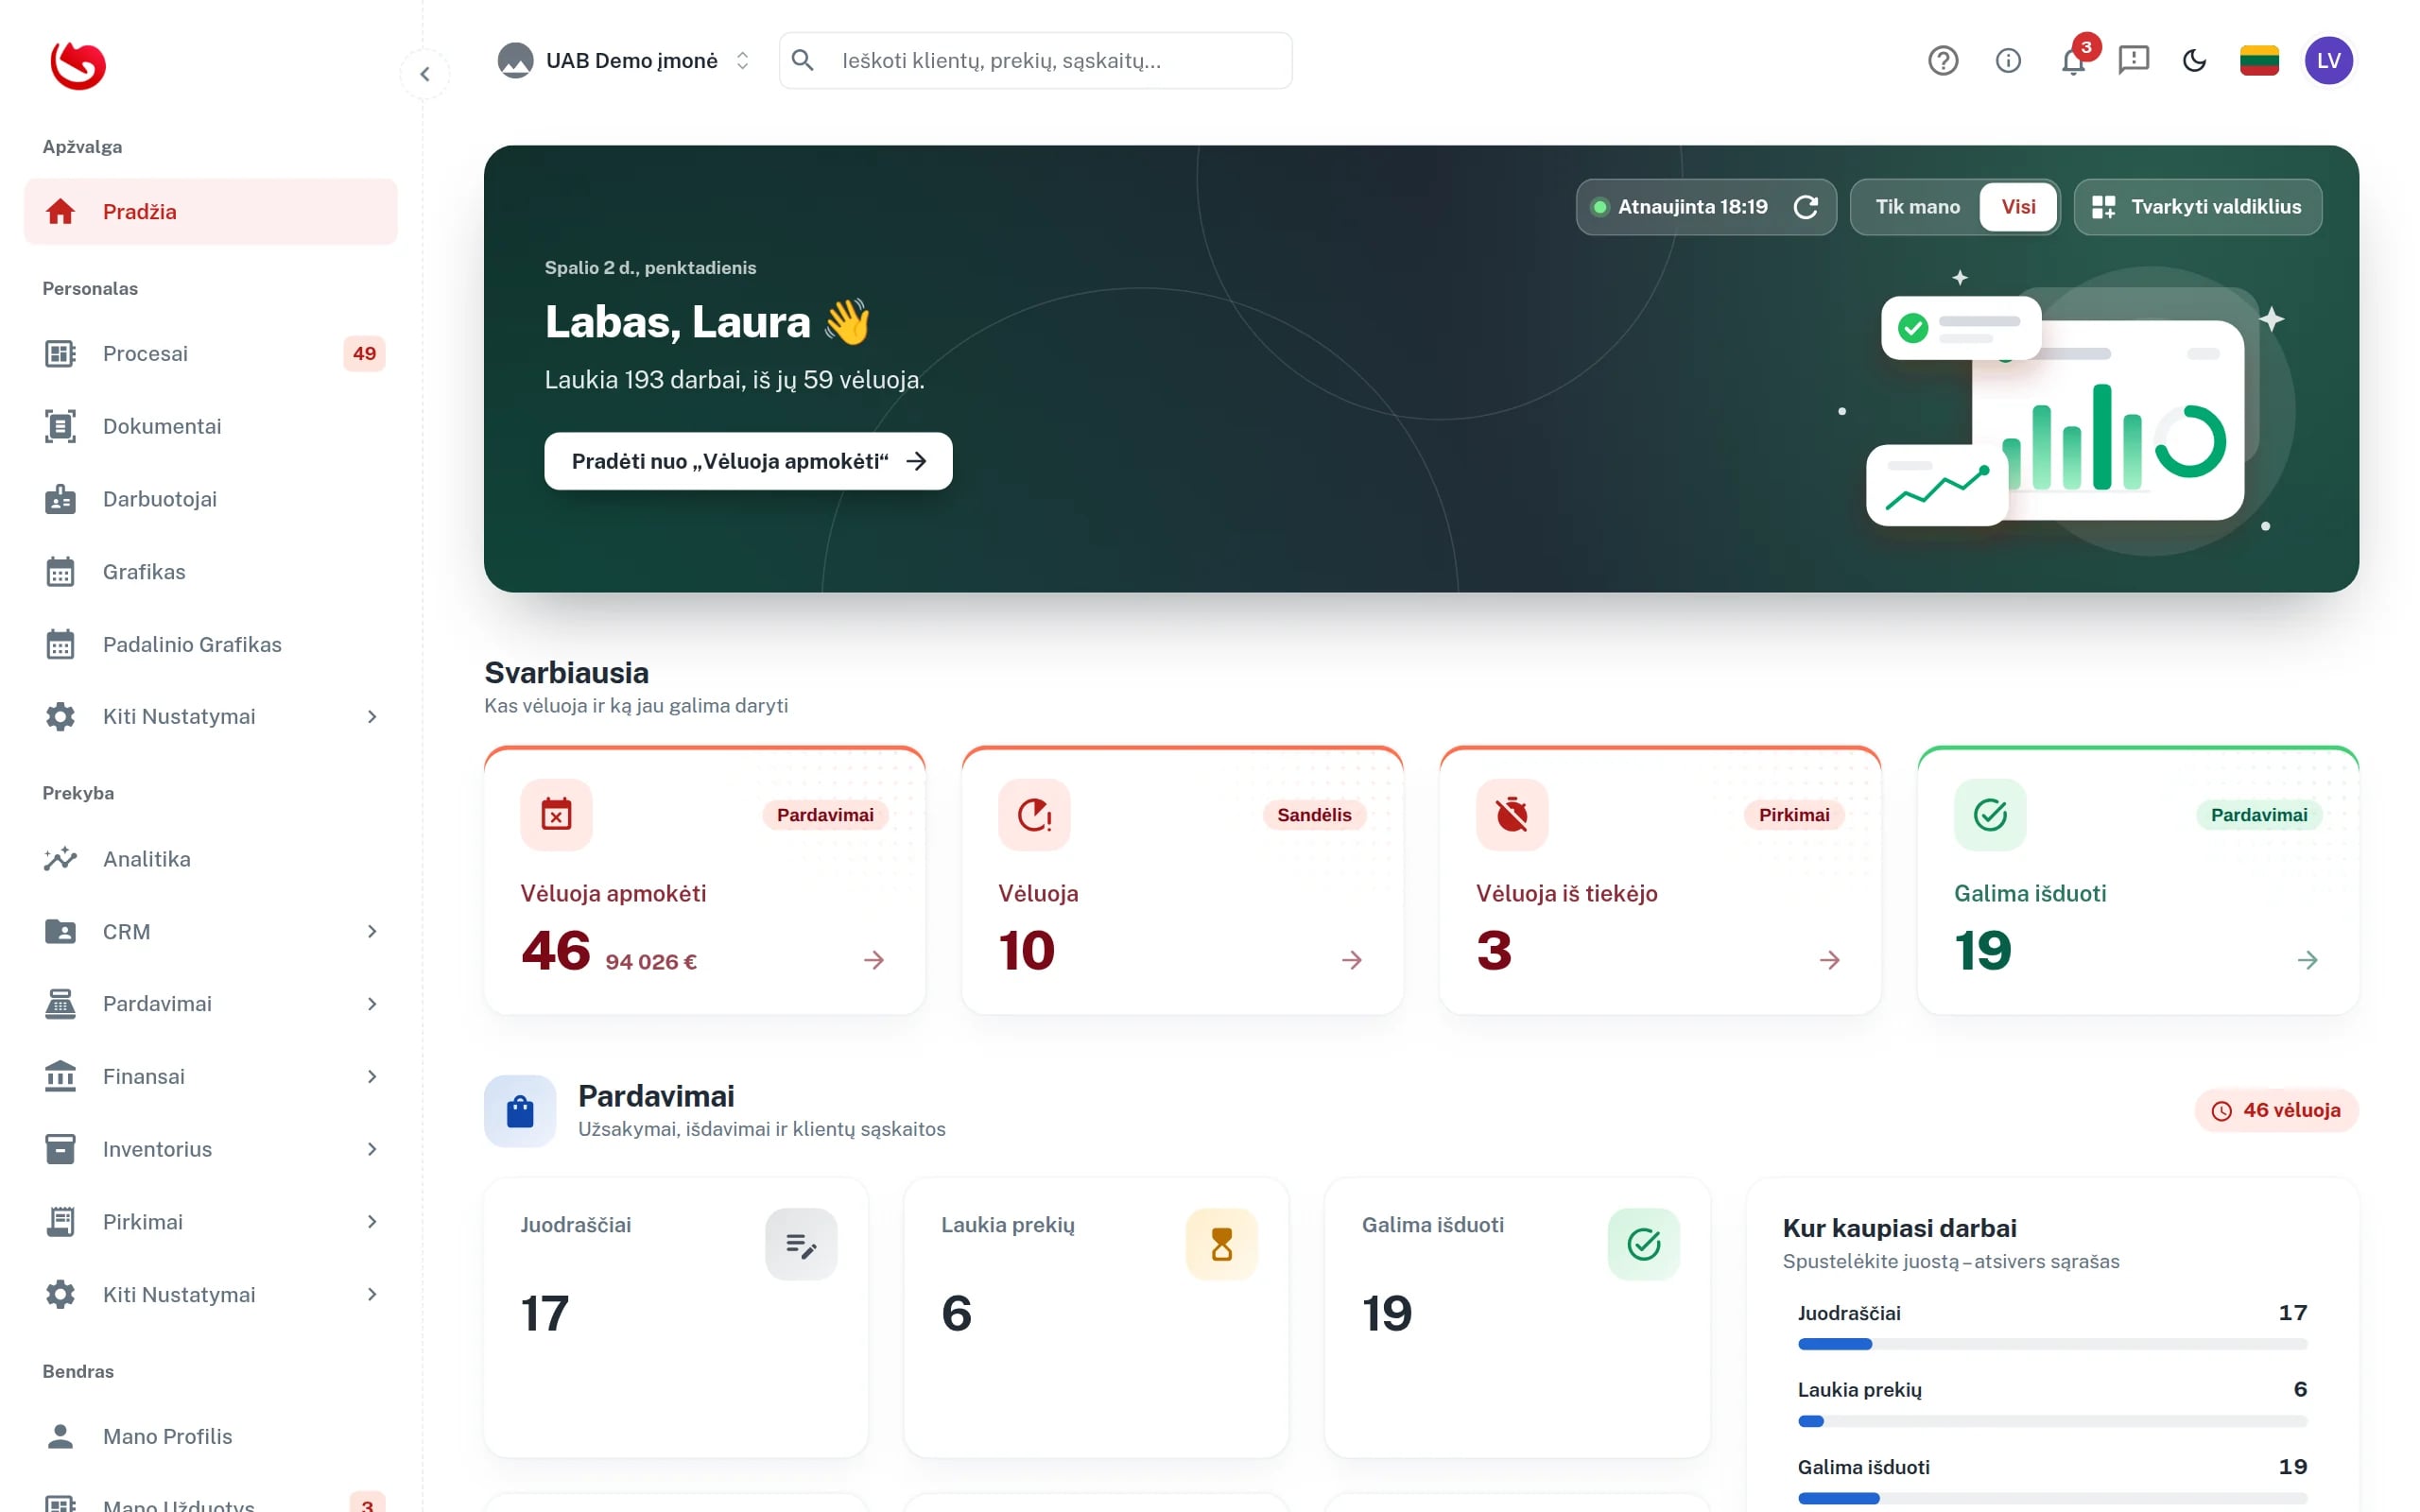
Task: Expand first Kiti Nustatymai under Personalas
Action: tap(211, 717)
